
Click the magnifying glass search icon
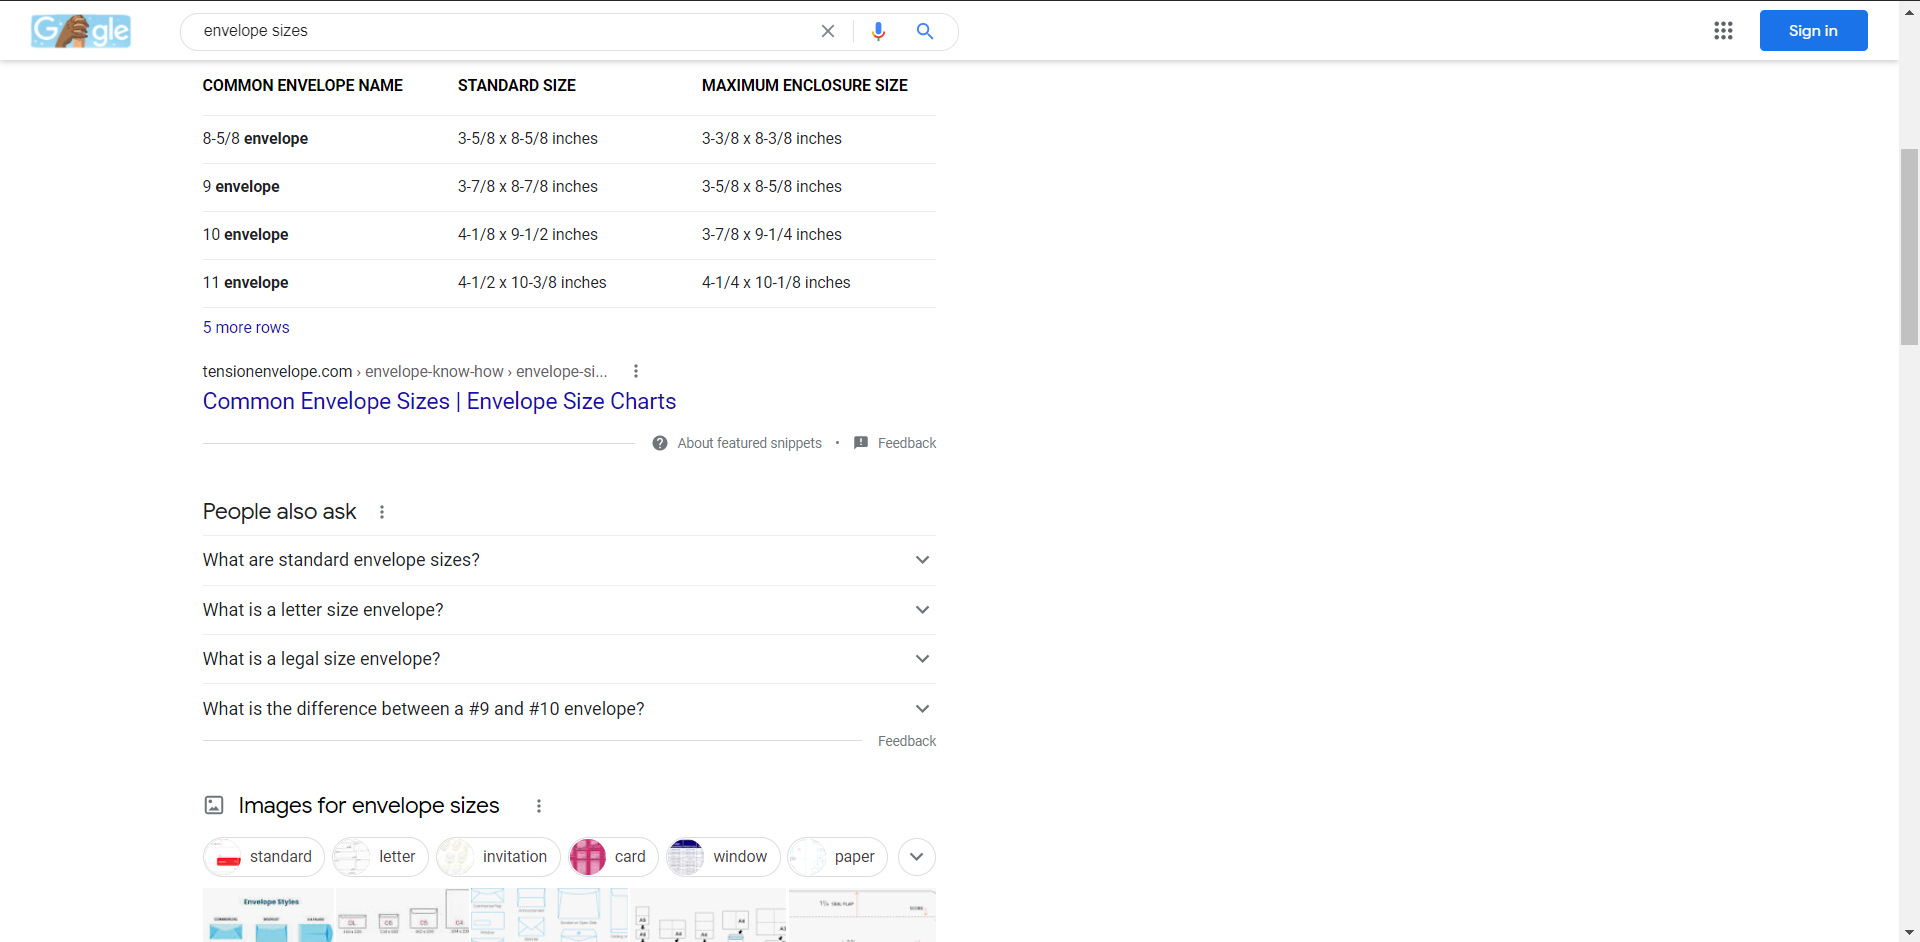pos(925,31)
